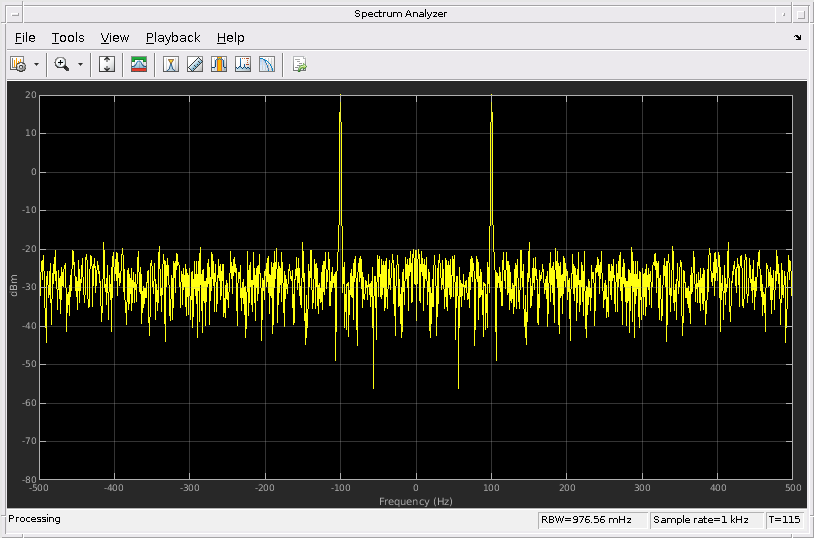Click the RBW status bar field
814x538 pixels.
[591, 520]
